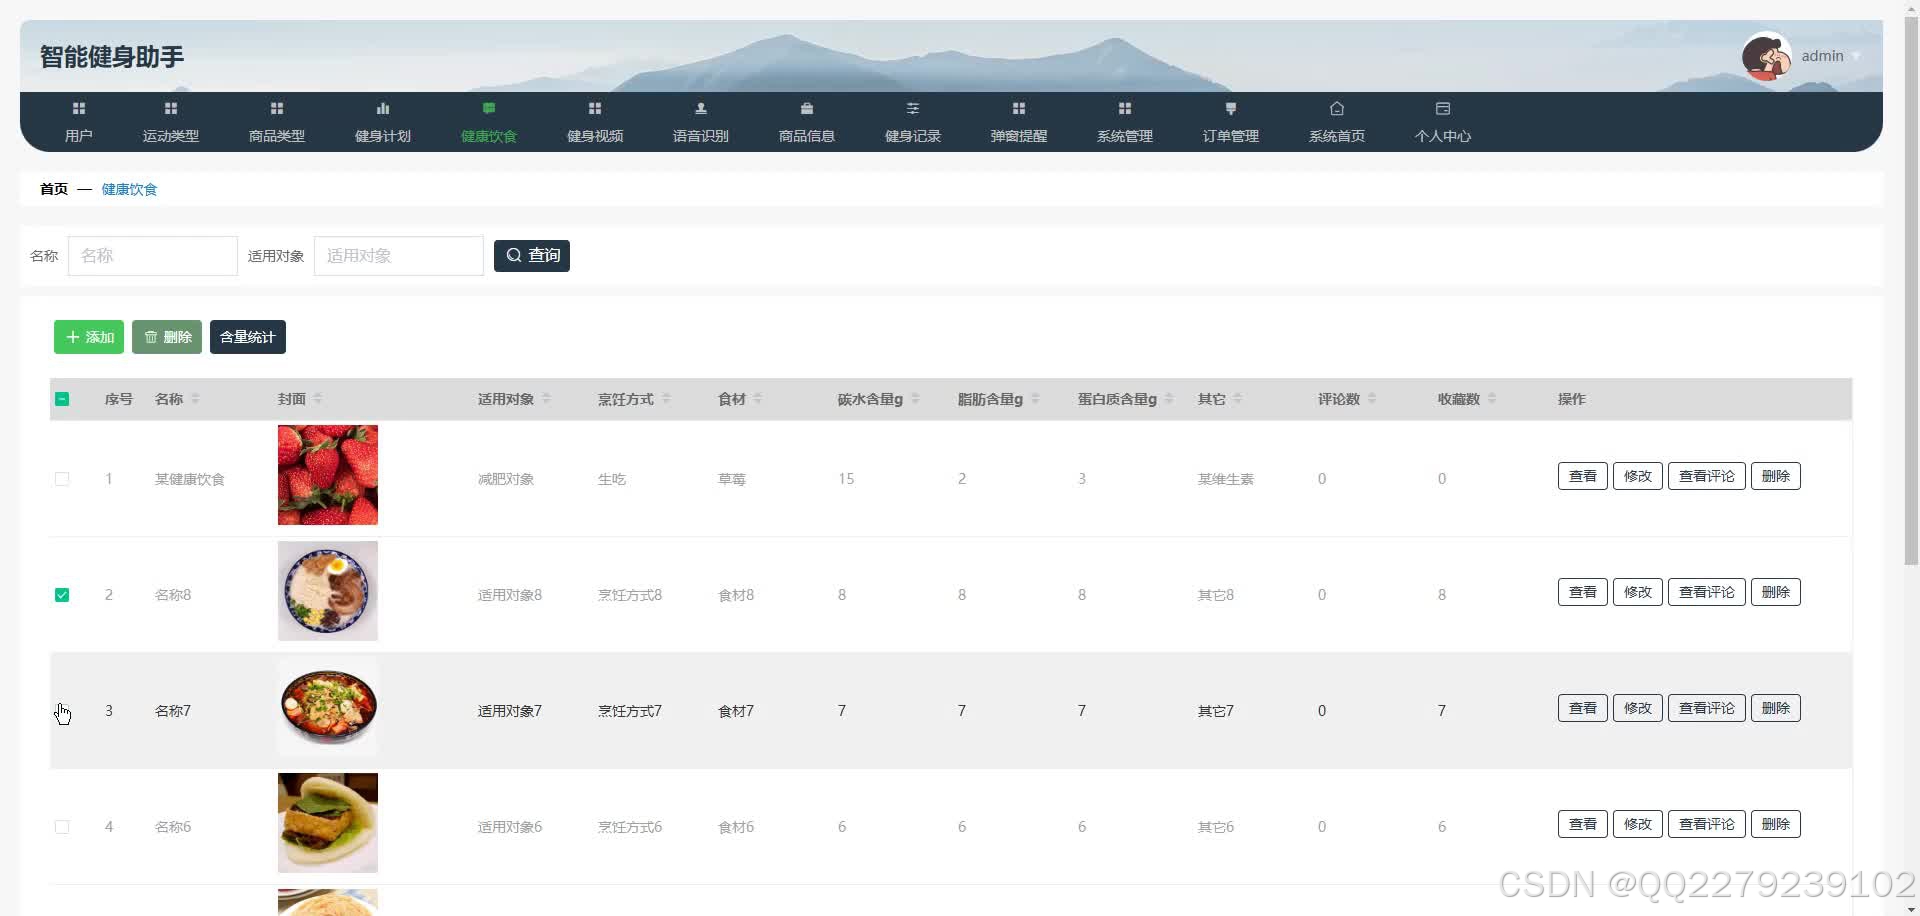Click the 弹窗提醒 grid icon
Image resolution: width=1920 pixels, height=916 pixels.
(x=1019, y=108)
